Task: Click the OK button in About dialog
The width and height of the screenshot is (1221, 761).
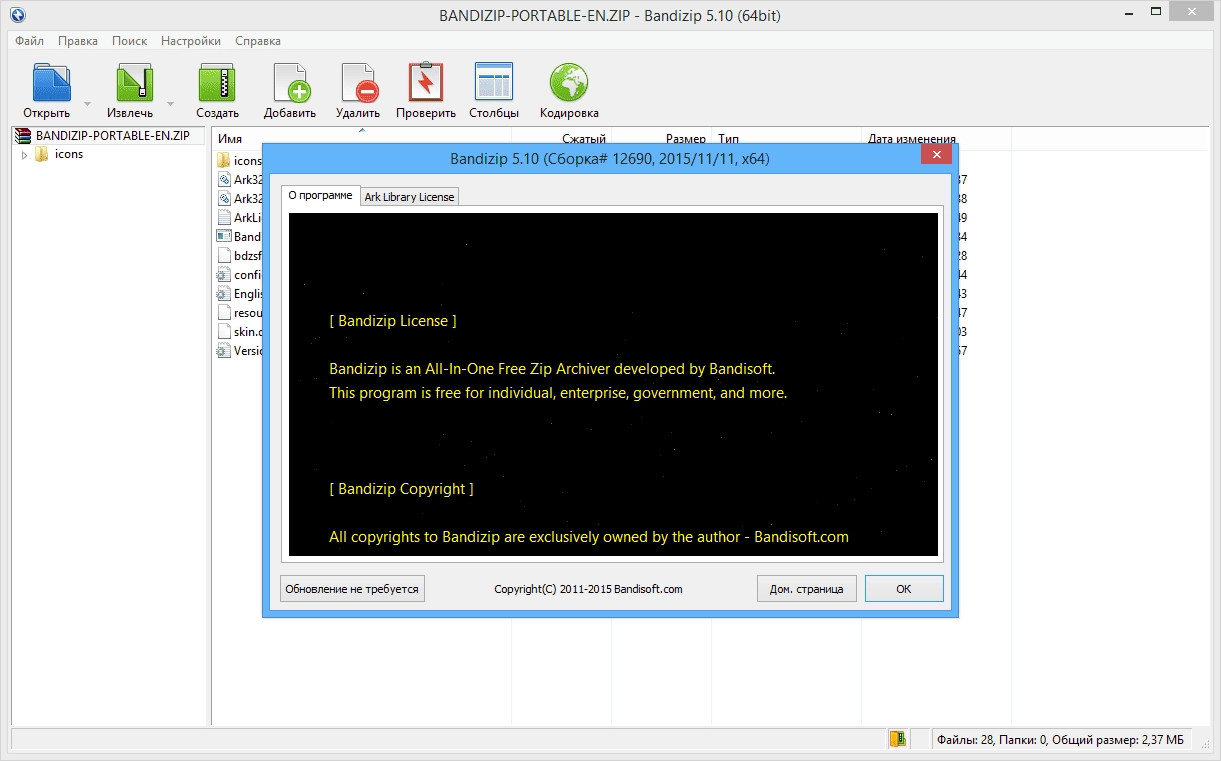Action: click(904, 589)
